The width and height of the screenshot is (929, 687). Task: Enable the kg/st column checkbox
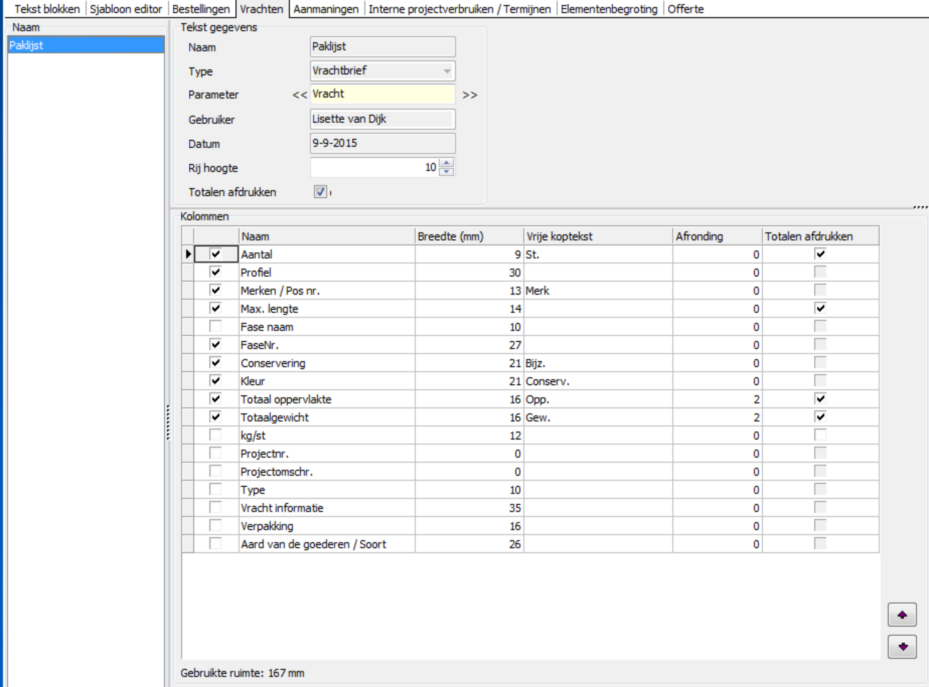[x=215, y=435]
